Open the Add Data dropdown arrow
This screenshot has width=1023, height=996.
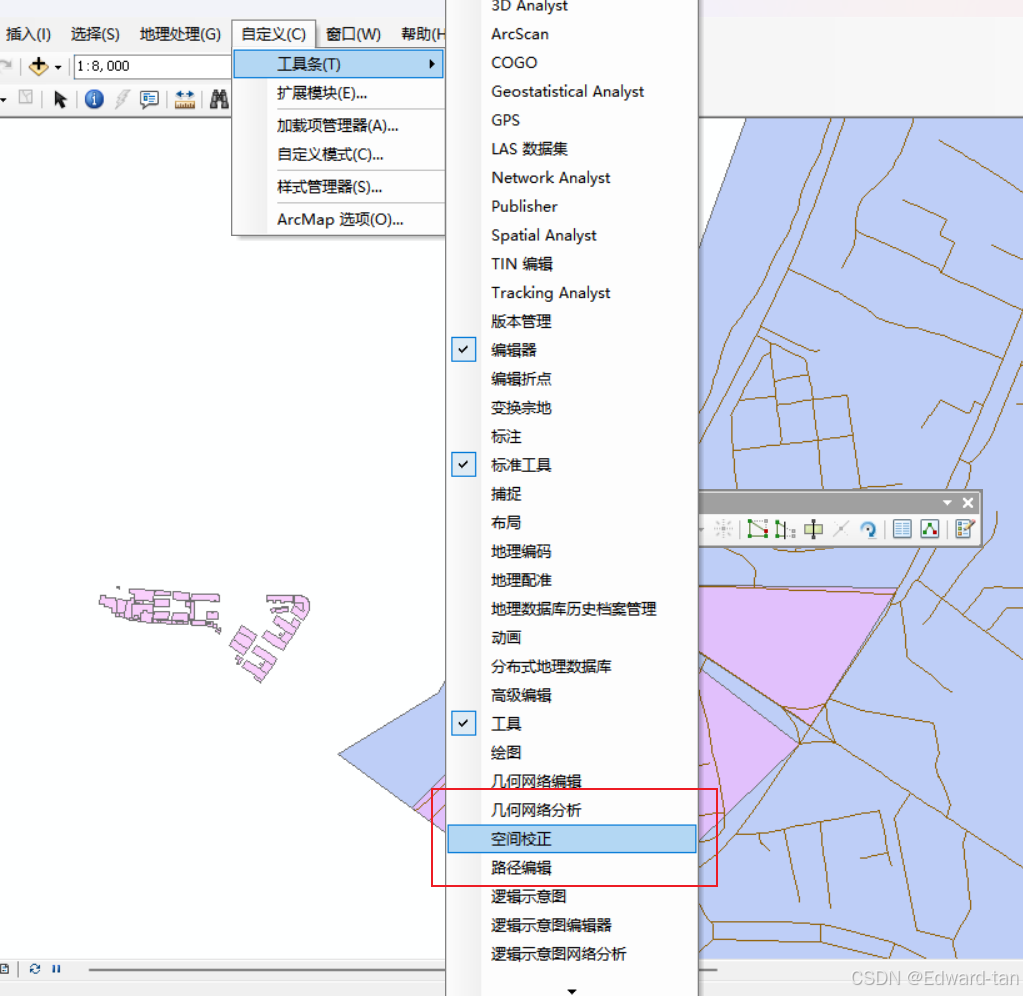coord(56,66)
